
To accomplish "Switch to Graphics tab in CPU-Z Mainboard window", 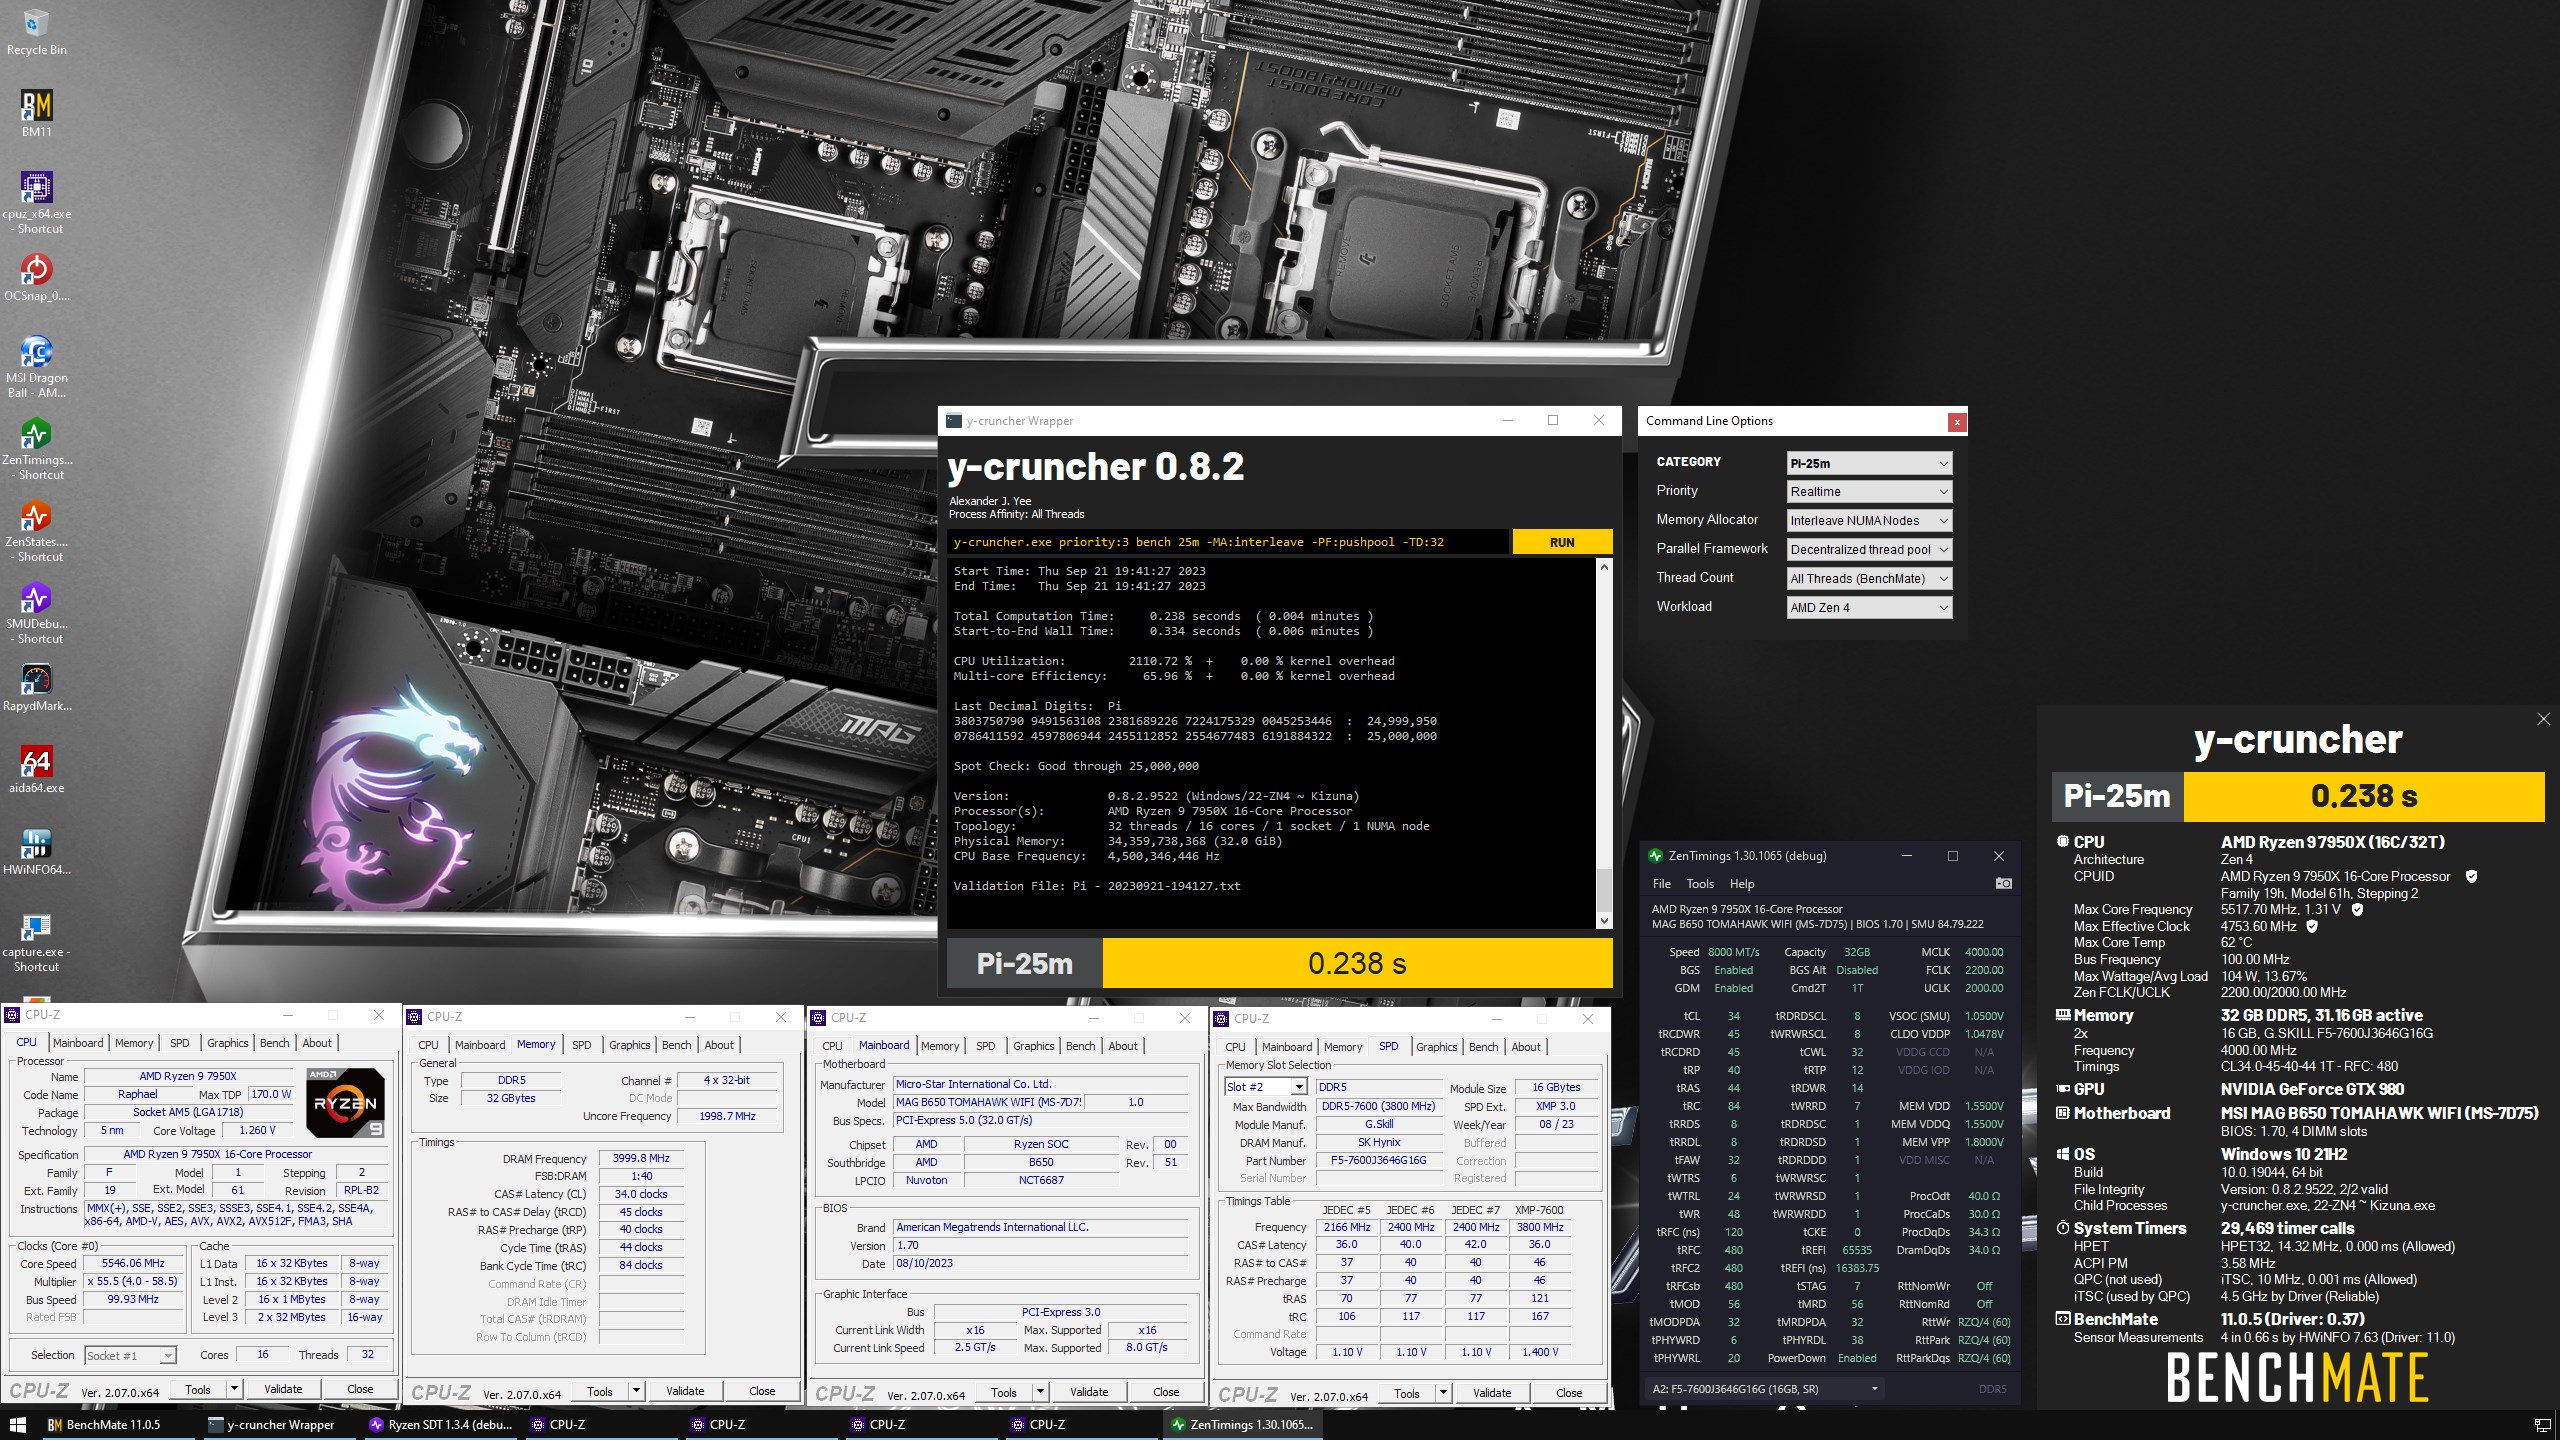I will coord(1033,1046).
